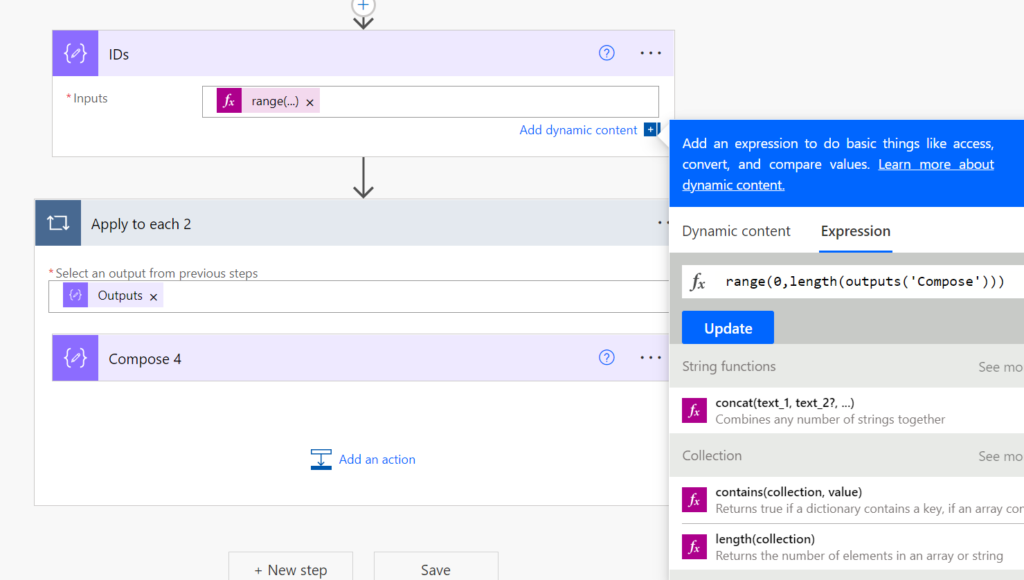Remove the Outputs token
Viewport: 1024px width, 580px height.
pos(153,297)
